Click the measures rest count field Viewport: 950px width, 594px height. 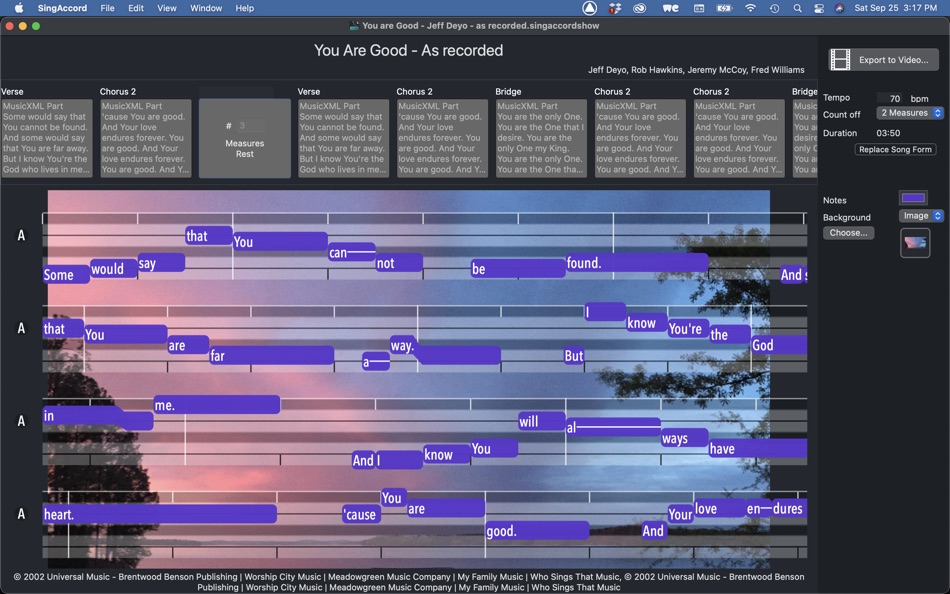tap(250, 126)
